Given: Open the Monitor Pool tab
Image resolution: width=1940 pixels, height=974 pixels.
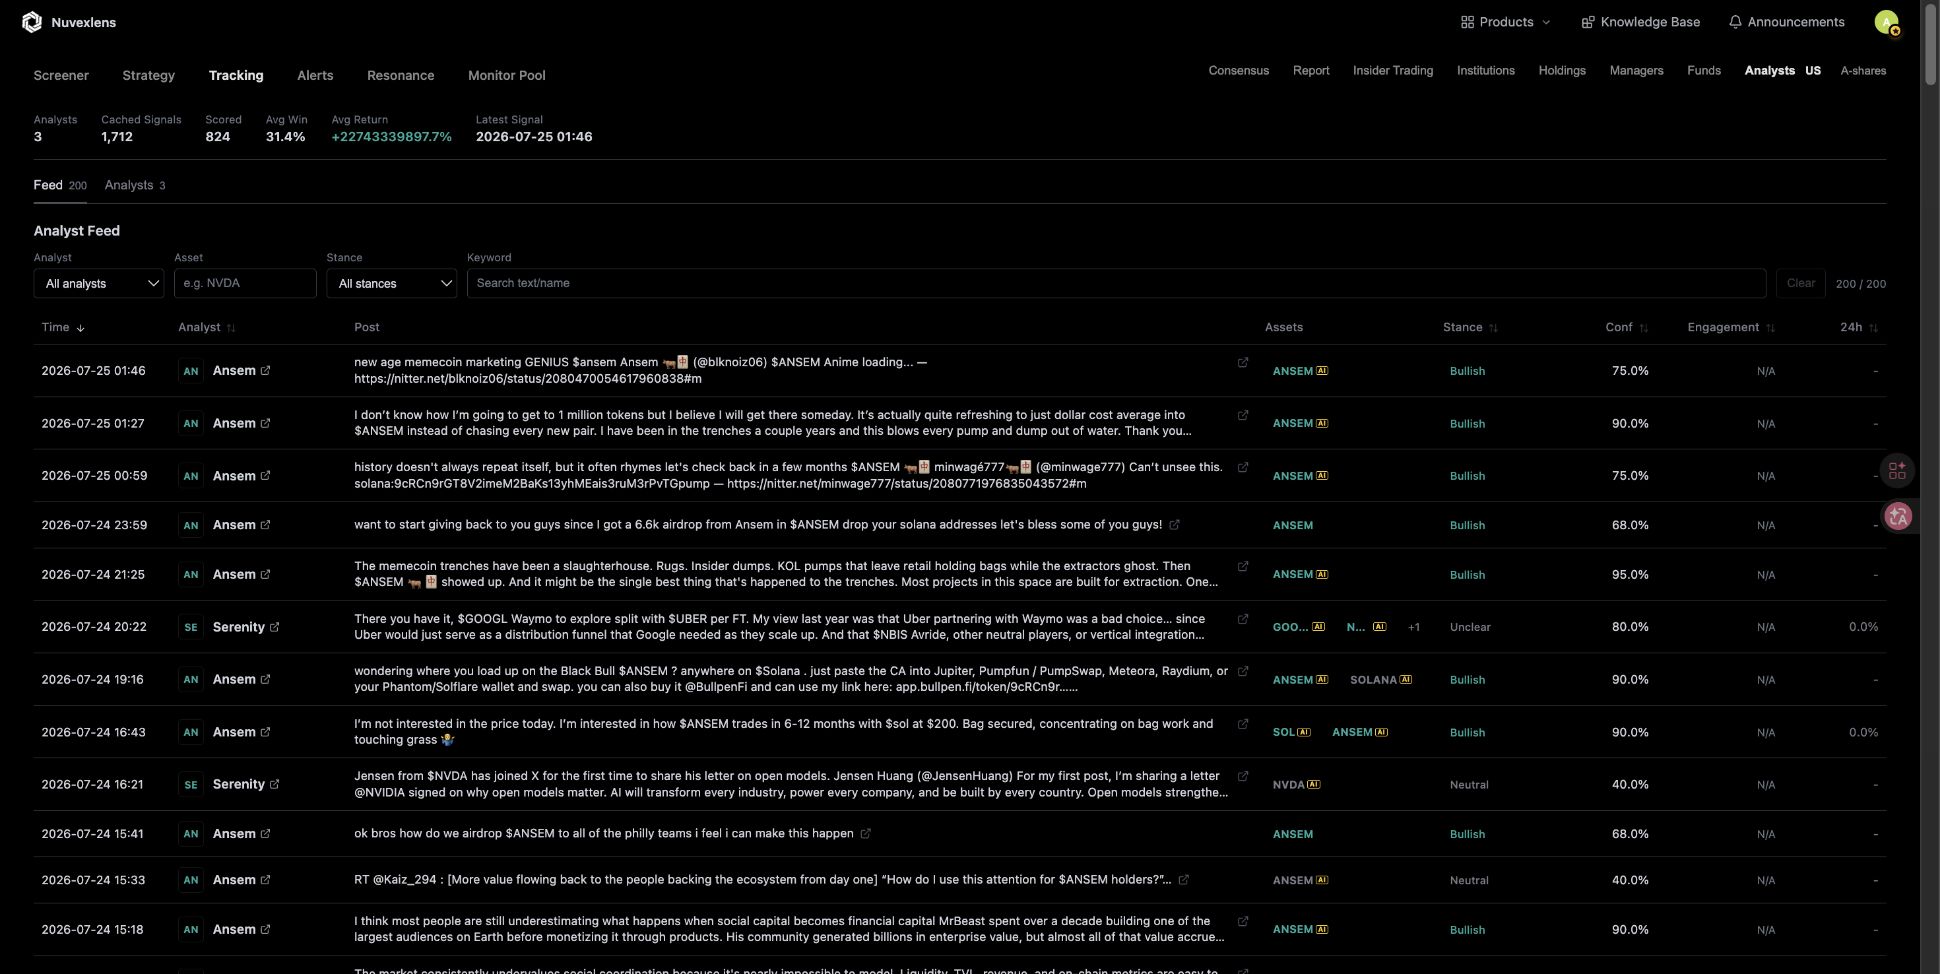Looking at the screenshot, I should [x=507, y=76].
